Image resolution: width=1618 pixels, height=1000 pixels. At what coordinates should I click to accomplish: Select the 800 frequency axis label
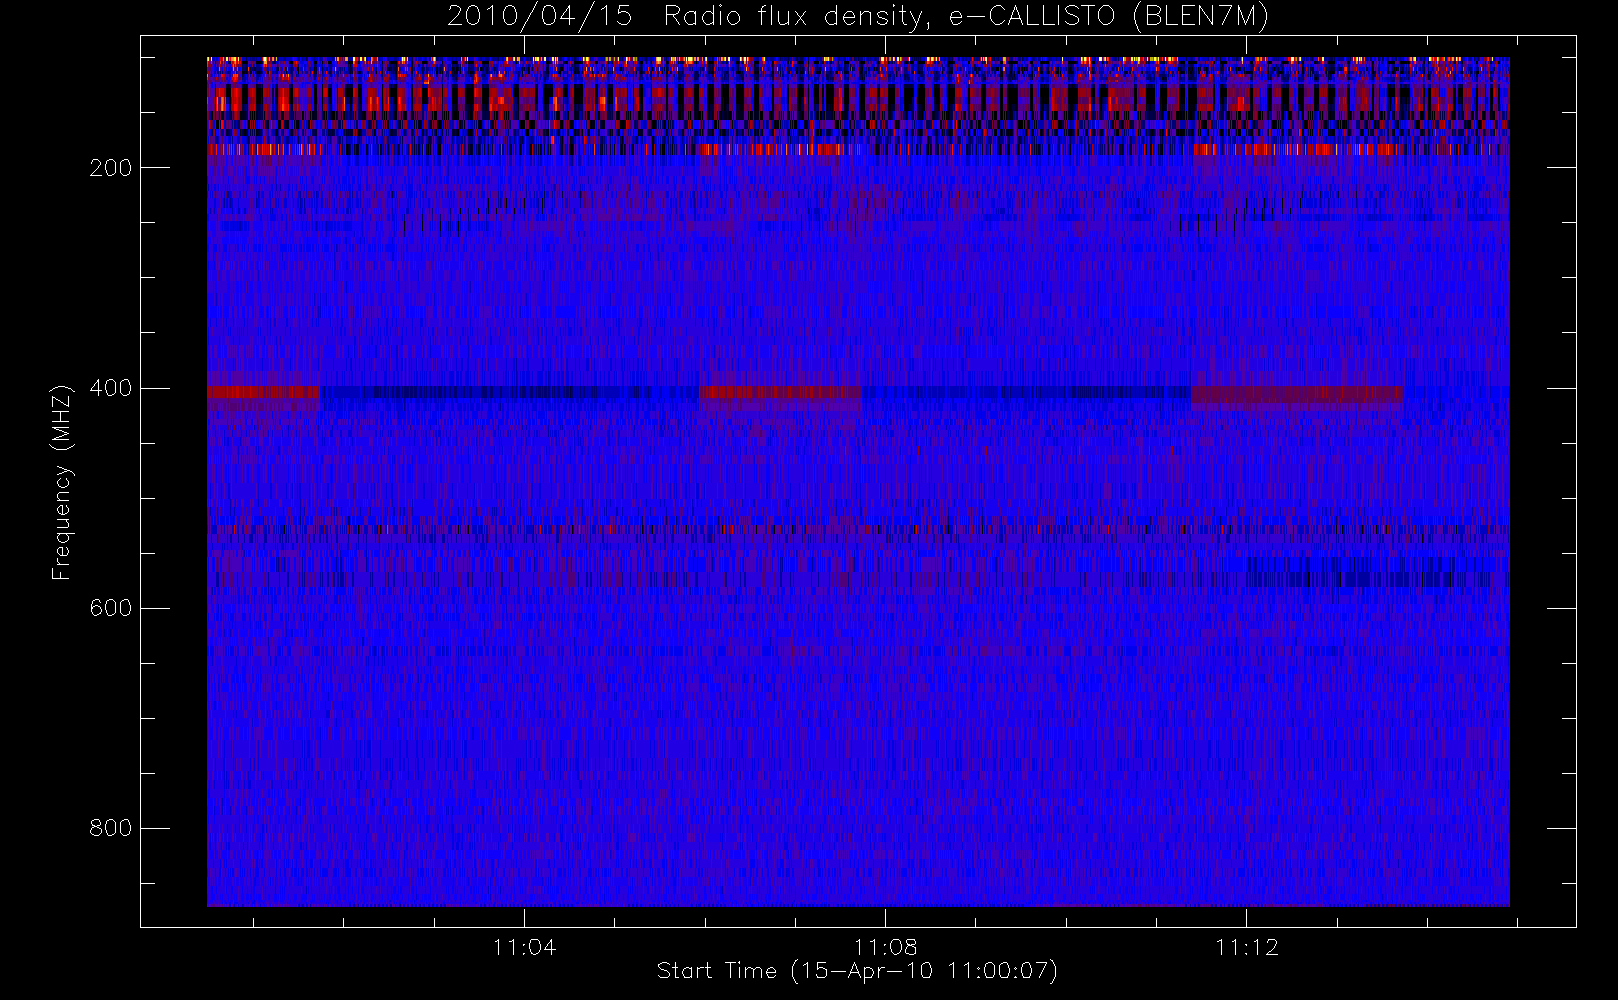pyautogui.click(x=111, y=828)
